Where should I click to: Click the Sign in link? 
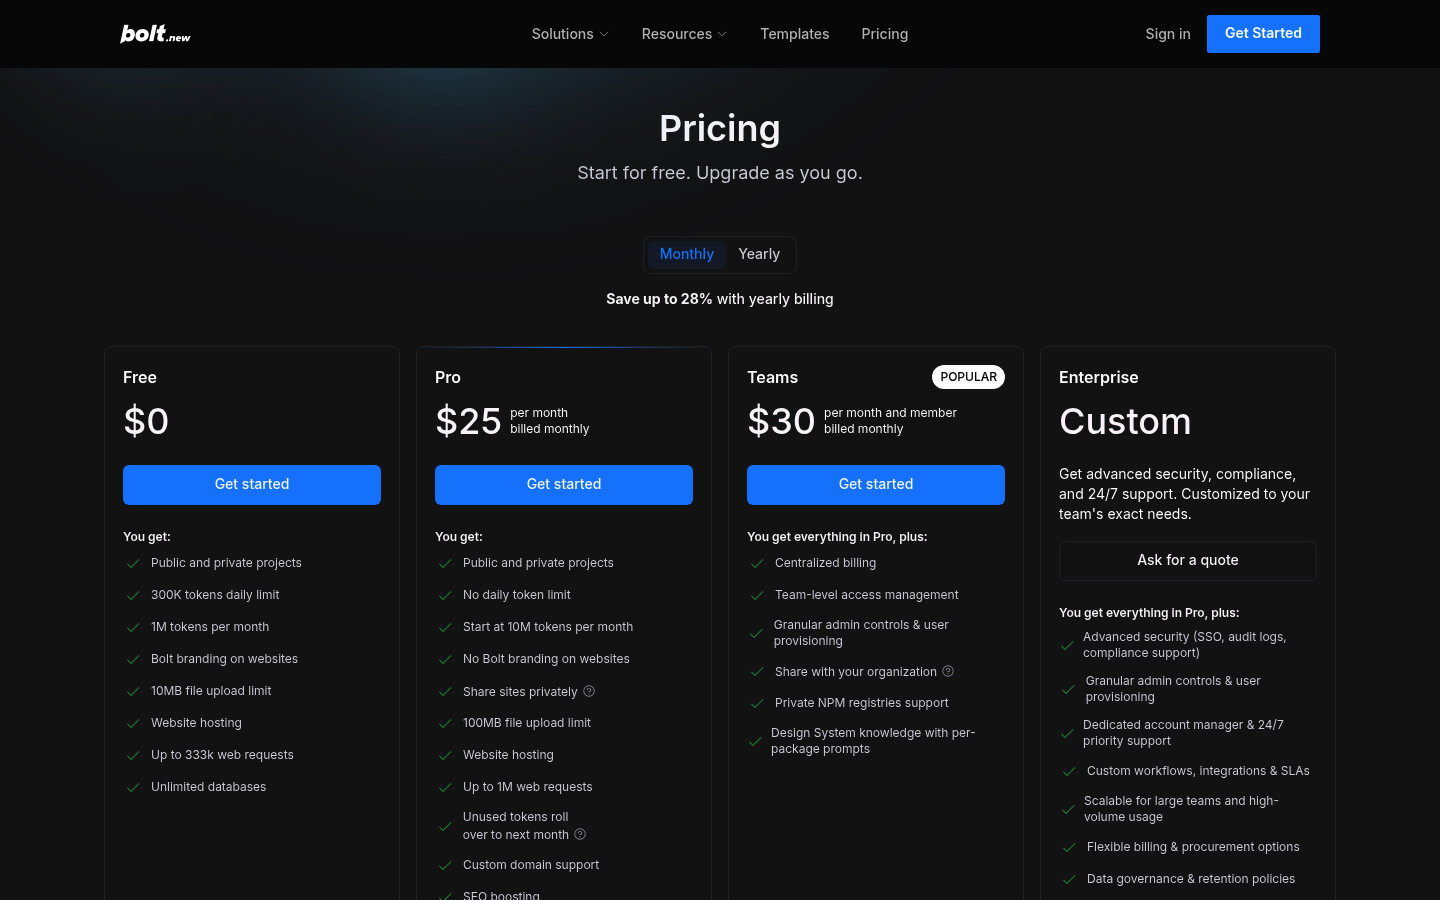[1168, 34]
